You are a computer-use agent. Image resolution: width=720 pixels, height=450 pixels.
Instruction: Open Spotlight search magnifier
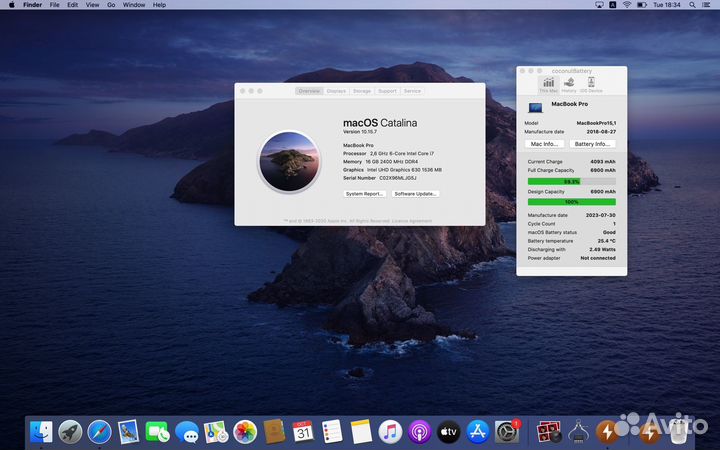pyautogui.click(x=692, y=5)
